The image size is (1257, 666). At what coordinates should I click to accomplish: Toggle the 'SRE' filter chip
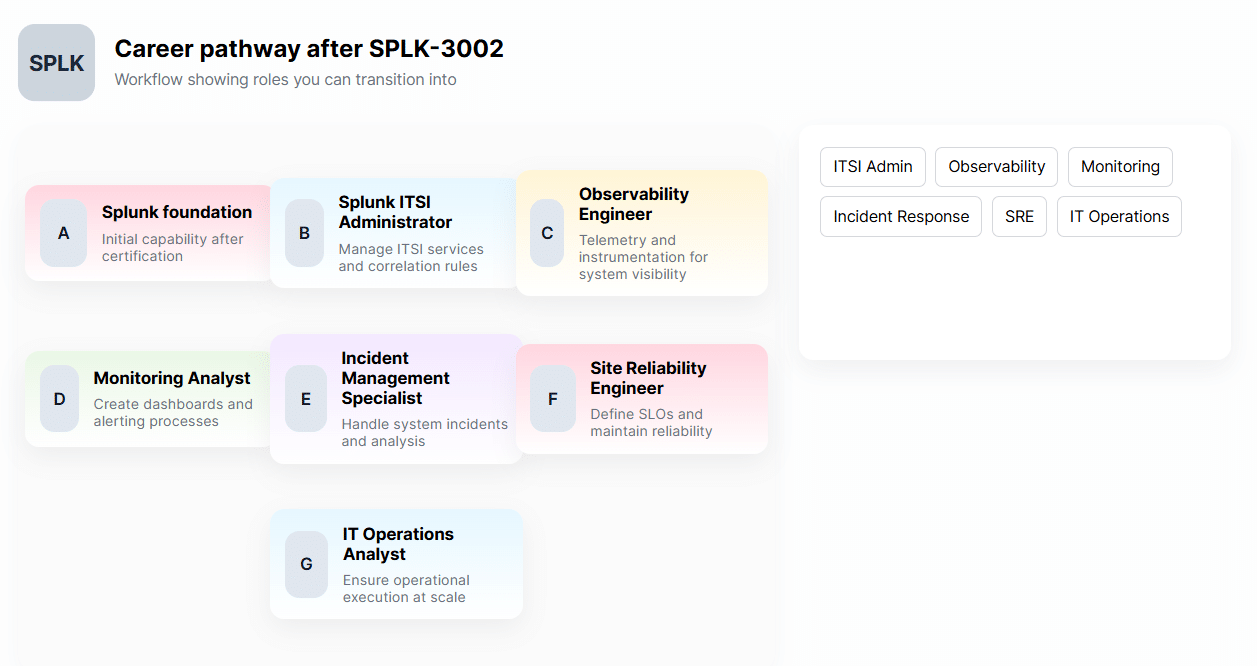tap(1019, 216)
